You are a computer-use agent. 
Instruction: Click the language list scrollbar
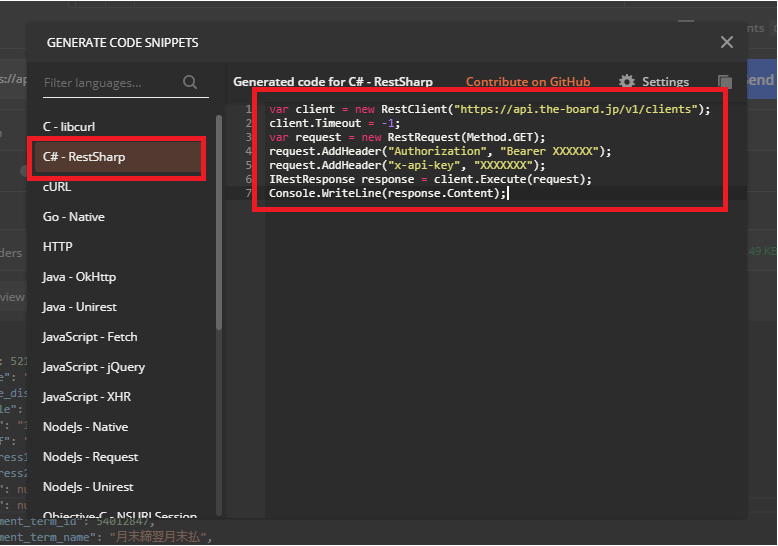click(x=219, y=220)
